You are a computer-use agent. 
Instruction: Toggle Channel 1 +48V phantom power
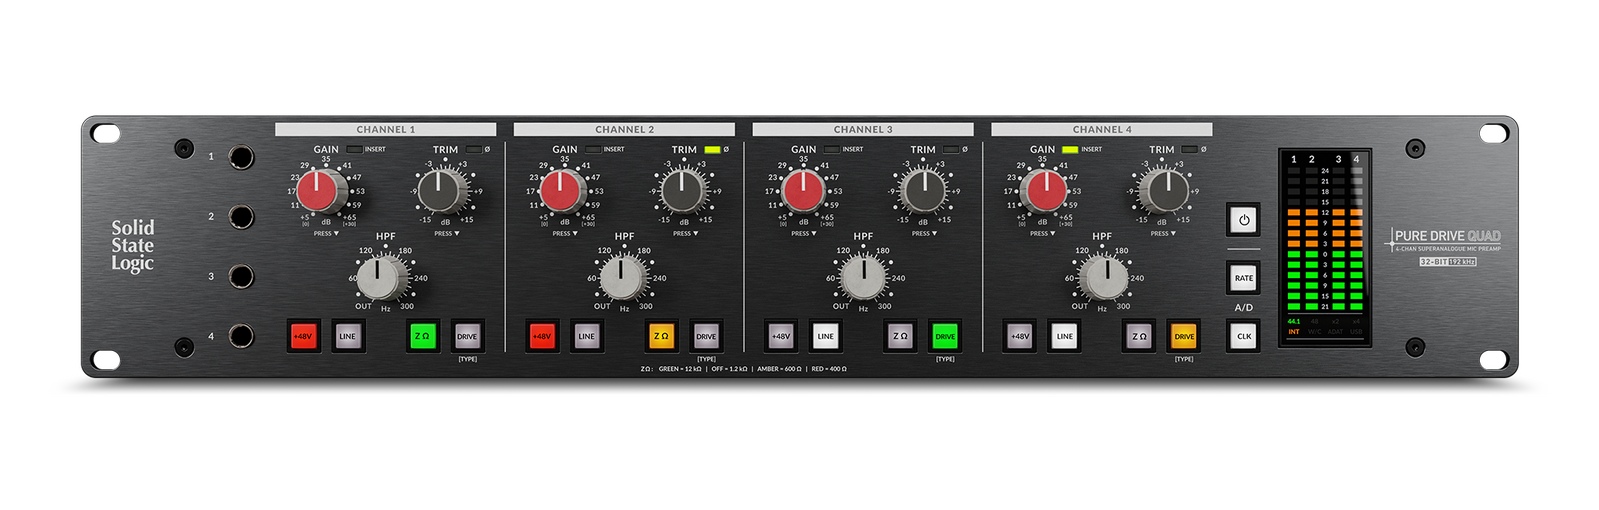pos(302,337)
